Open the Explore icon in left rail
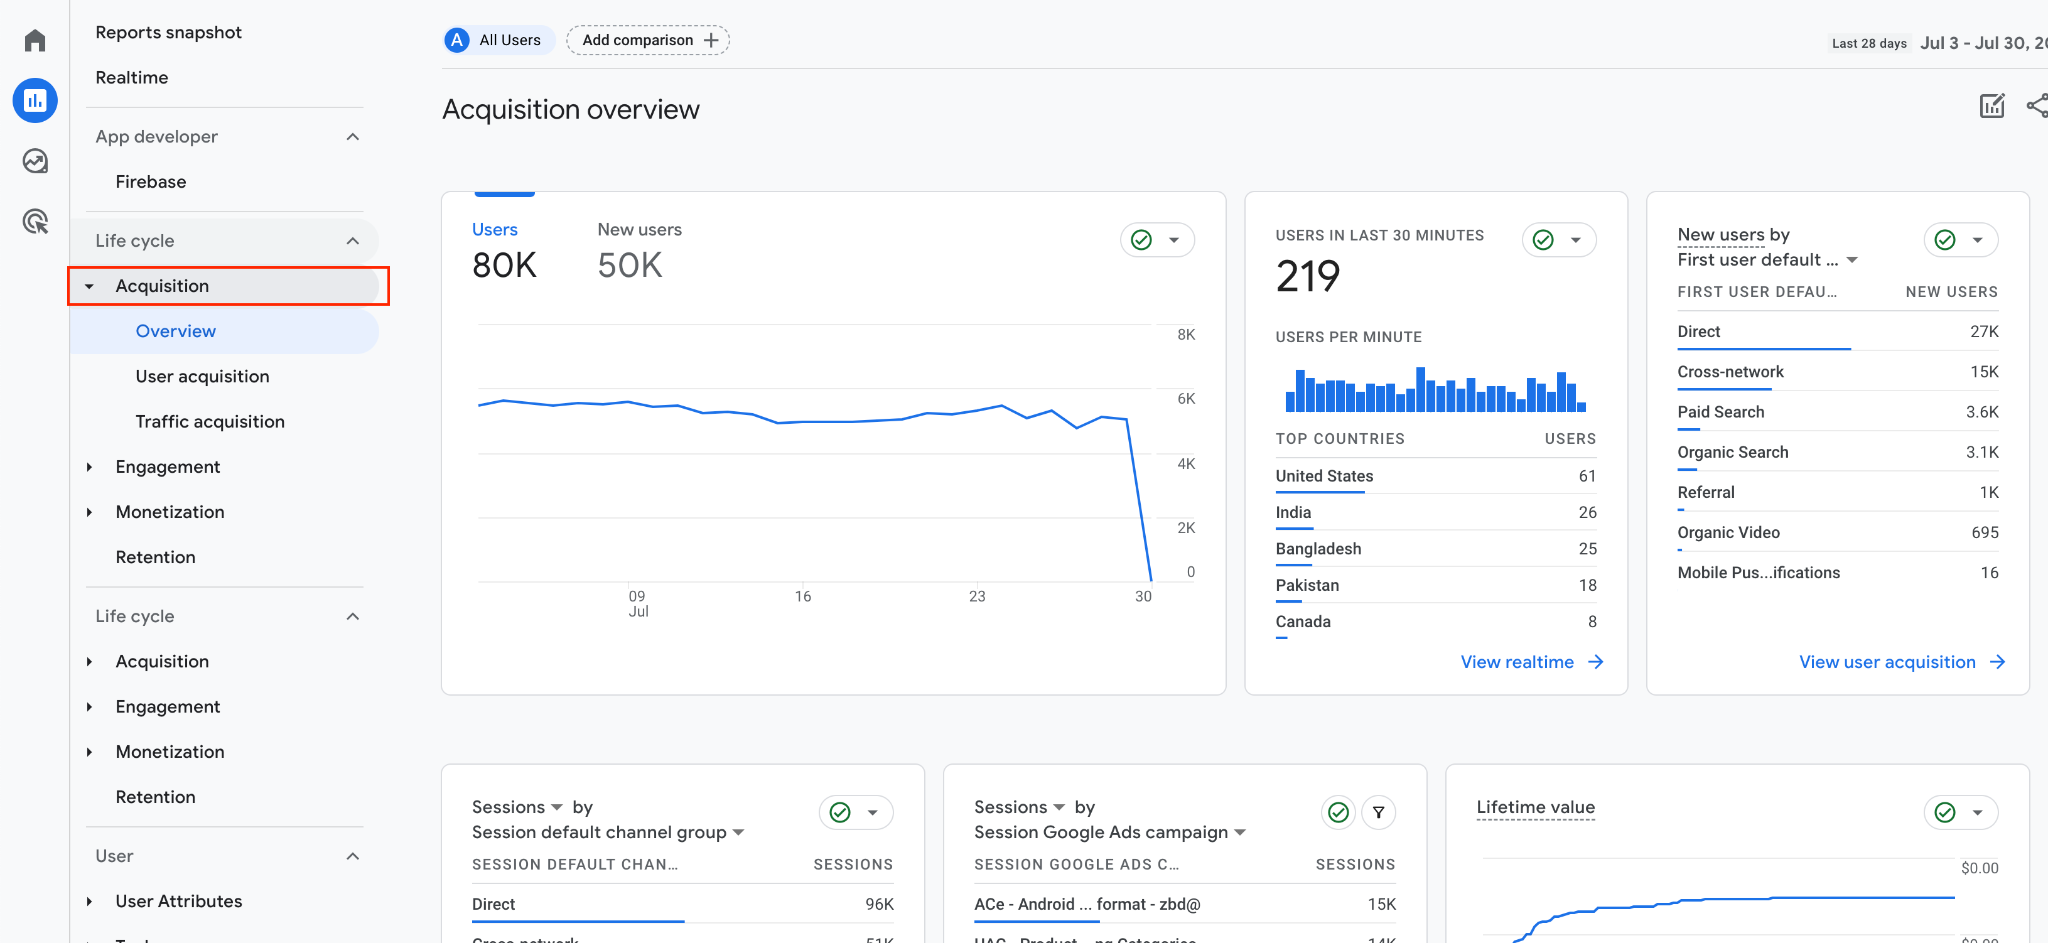The width and height of the screenshot is (2048, 943). (35, 161)
